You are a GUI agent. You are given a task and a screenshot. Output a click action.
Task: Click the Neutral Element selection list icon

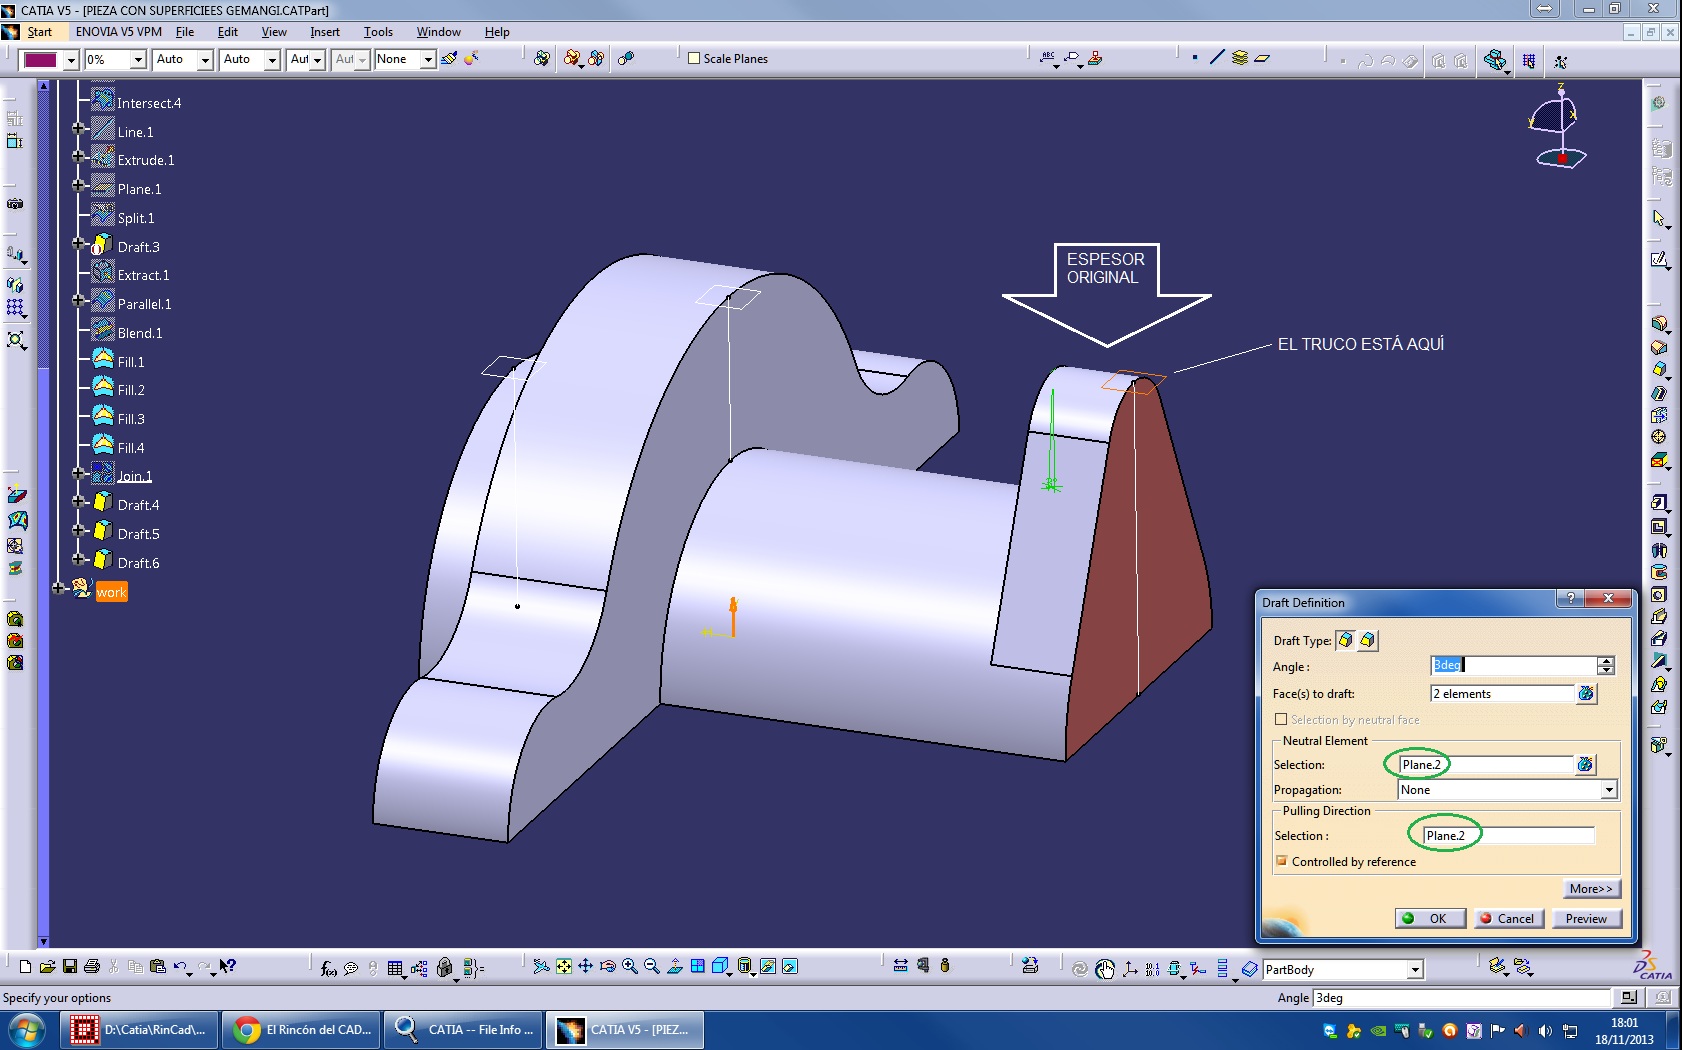[1585, 764]
